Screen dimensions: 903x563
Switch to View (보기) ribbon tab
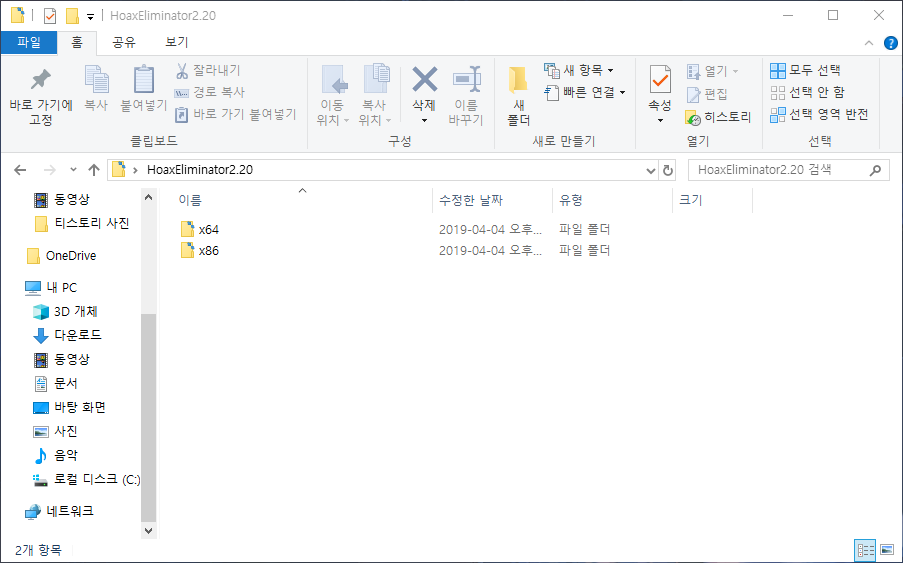point(177,43)
